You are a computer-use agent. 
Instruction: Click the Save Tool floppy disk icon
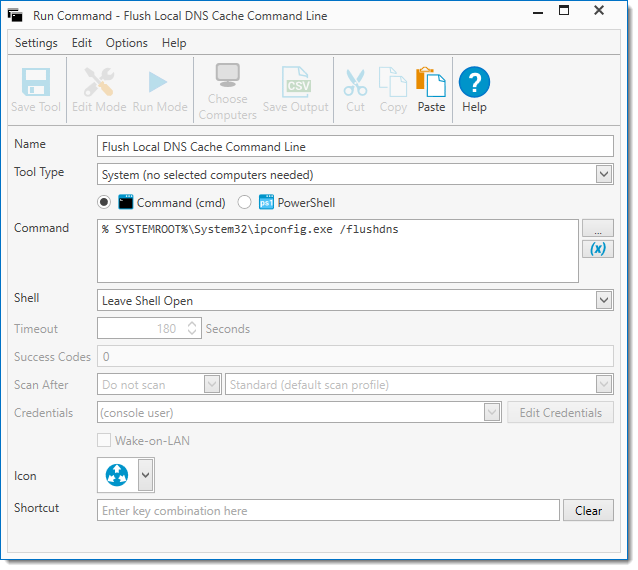(36, 82)
